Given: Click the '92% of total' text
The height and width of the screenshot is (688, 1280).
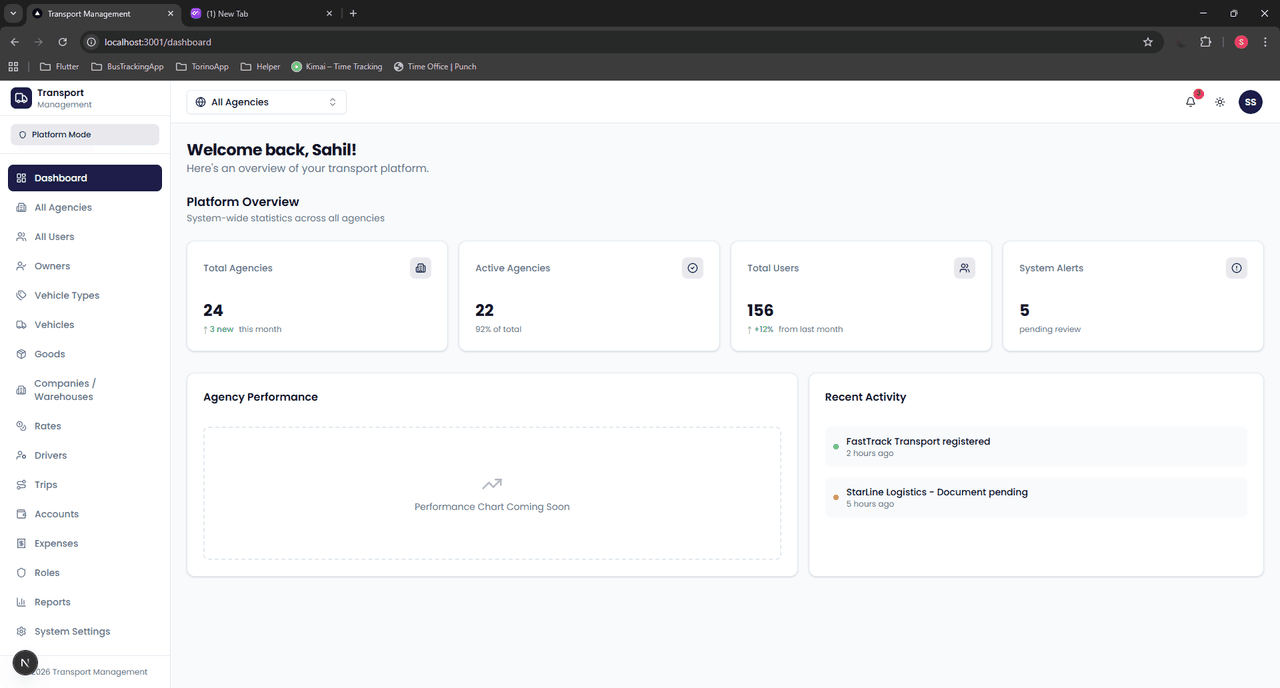Looking at the screenshot, I should click(x=498, y=329).
